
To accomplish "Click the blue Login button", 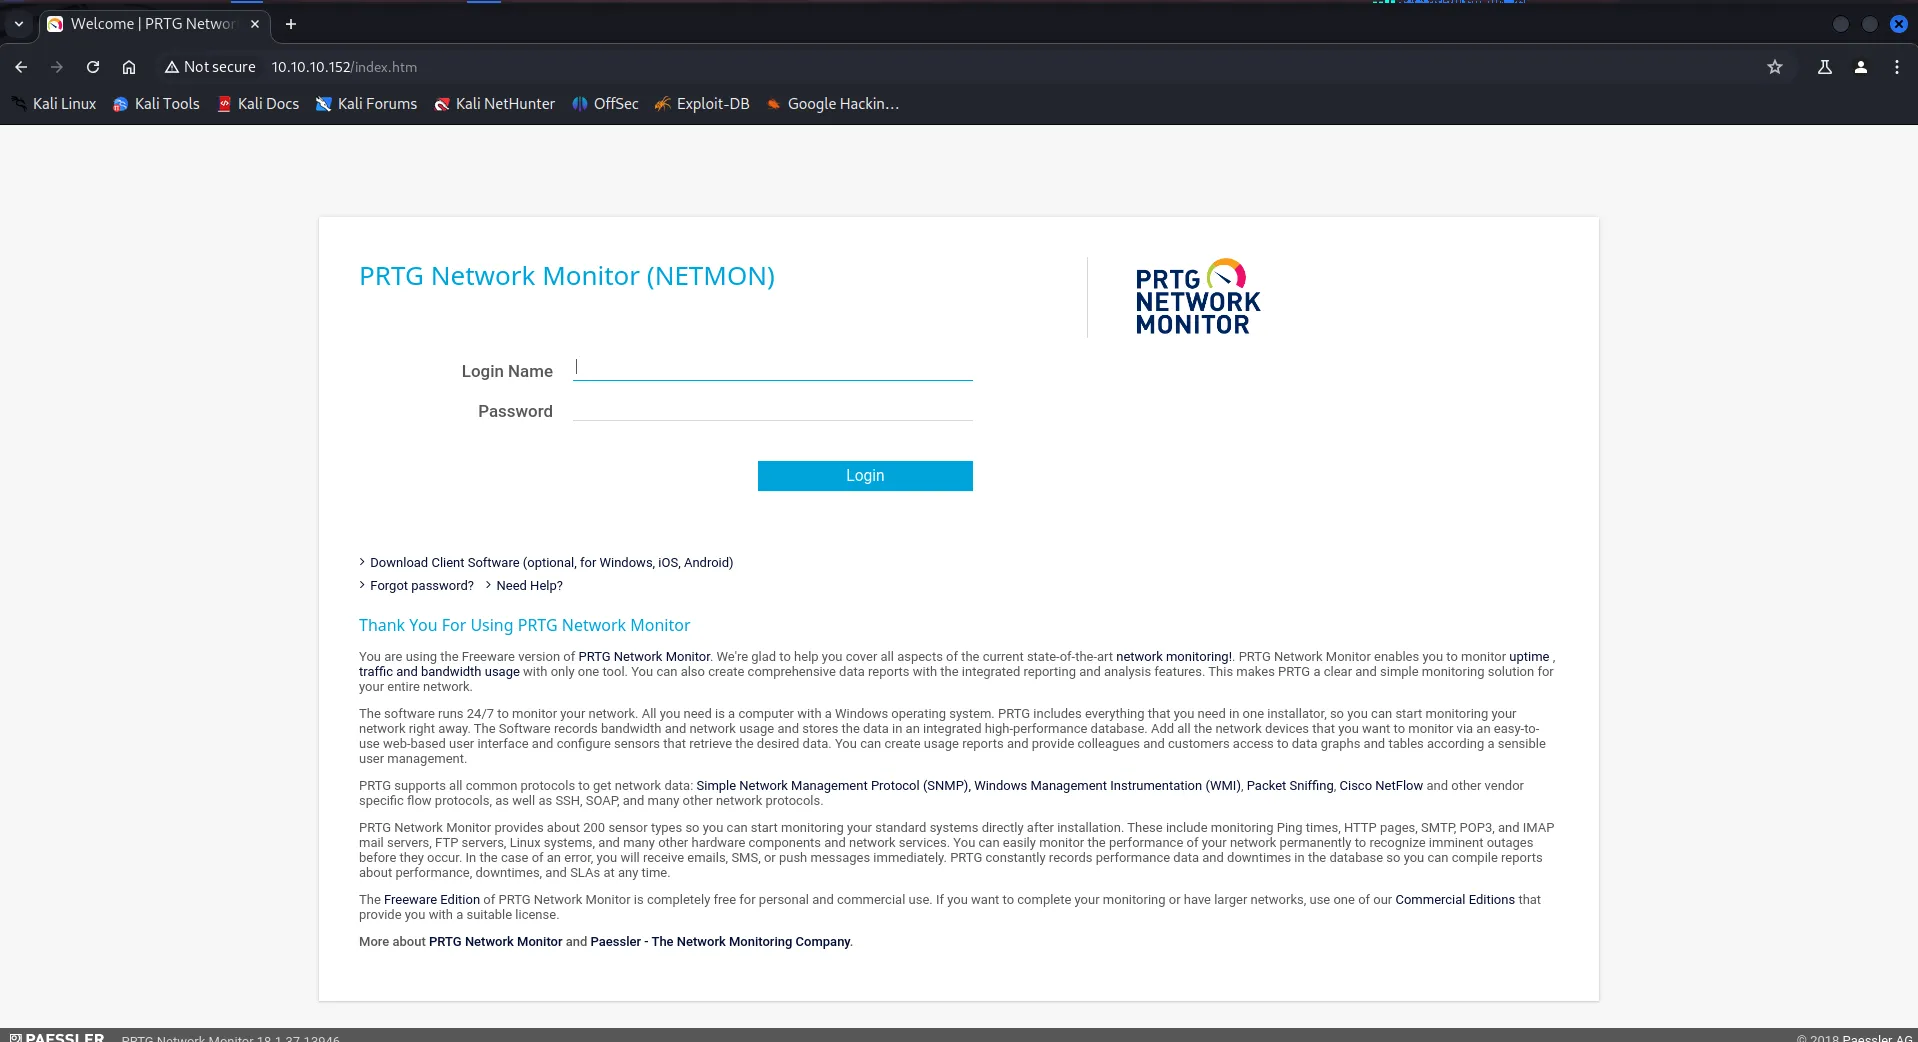I will tap(865, 476).
